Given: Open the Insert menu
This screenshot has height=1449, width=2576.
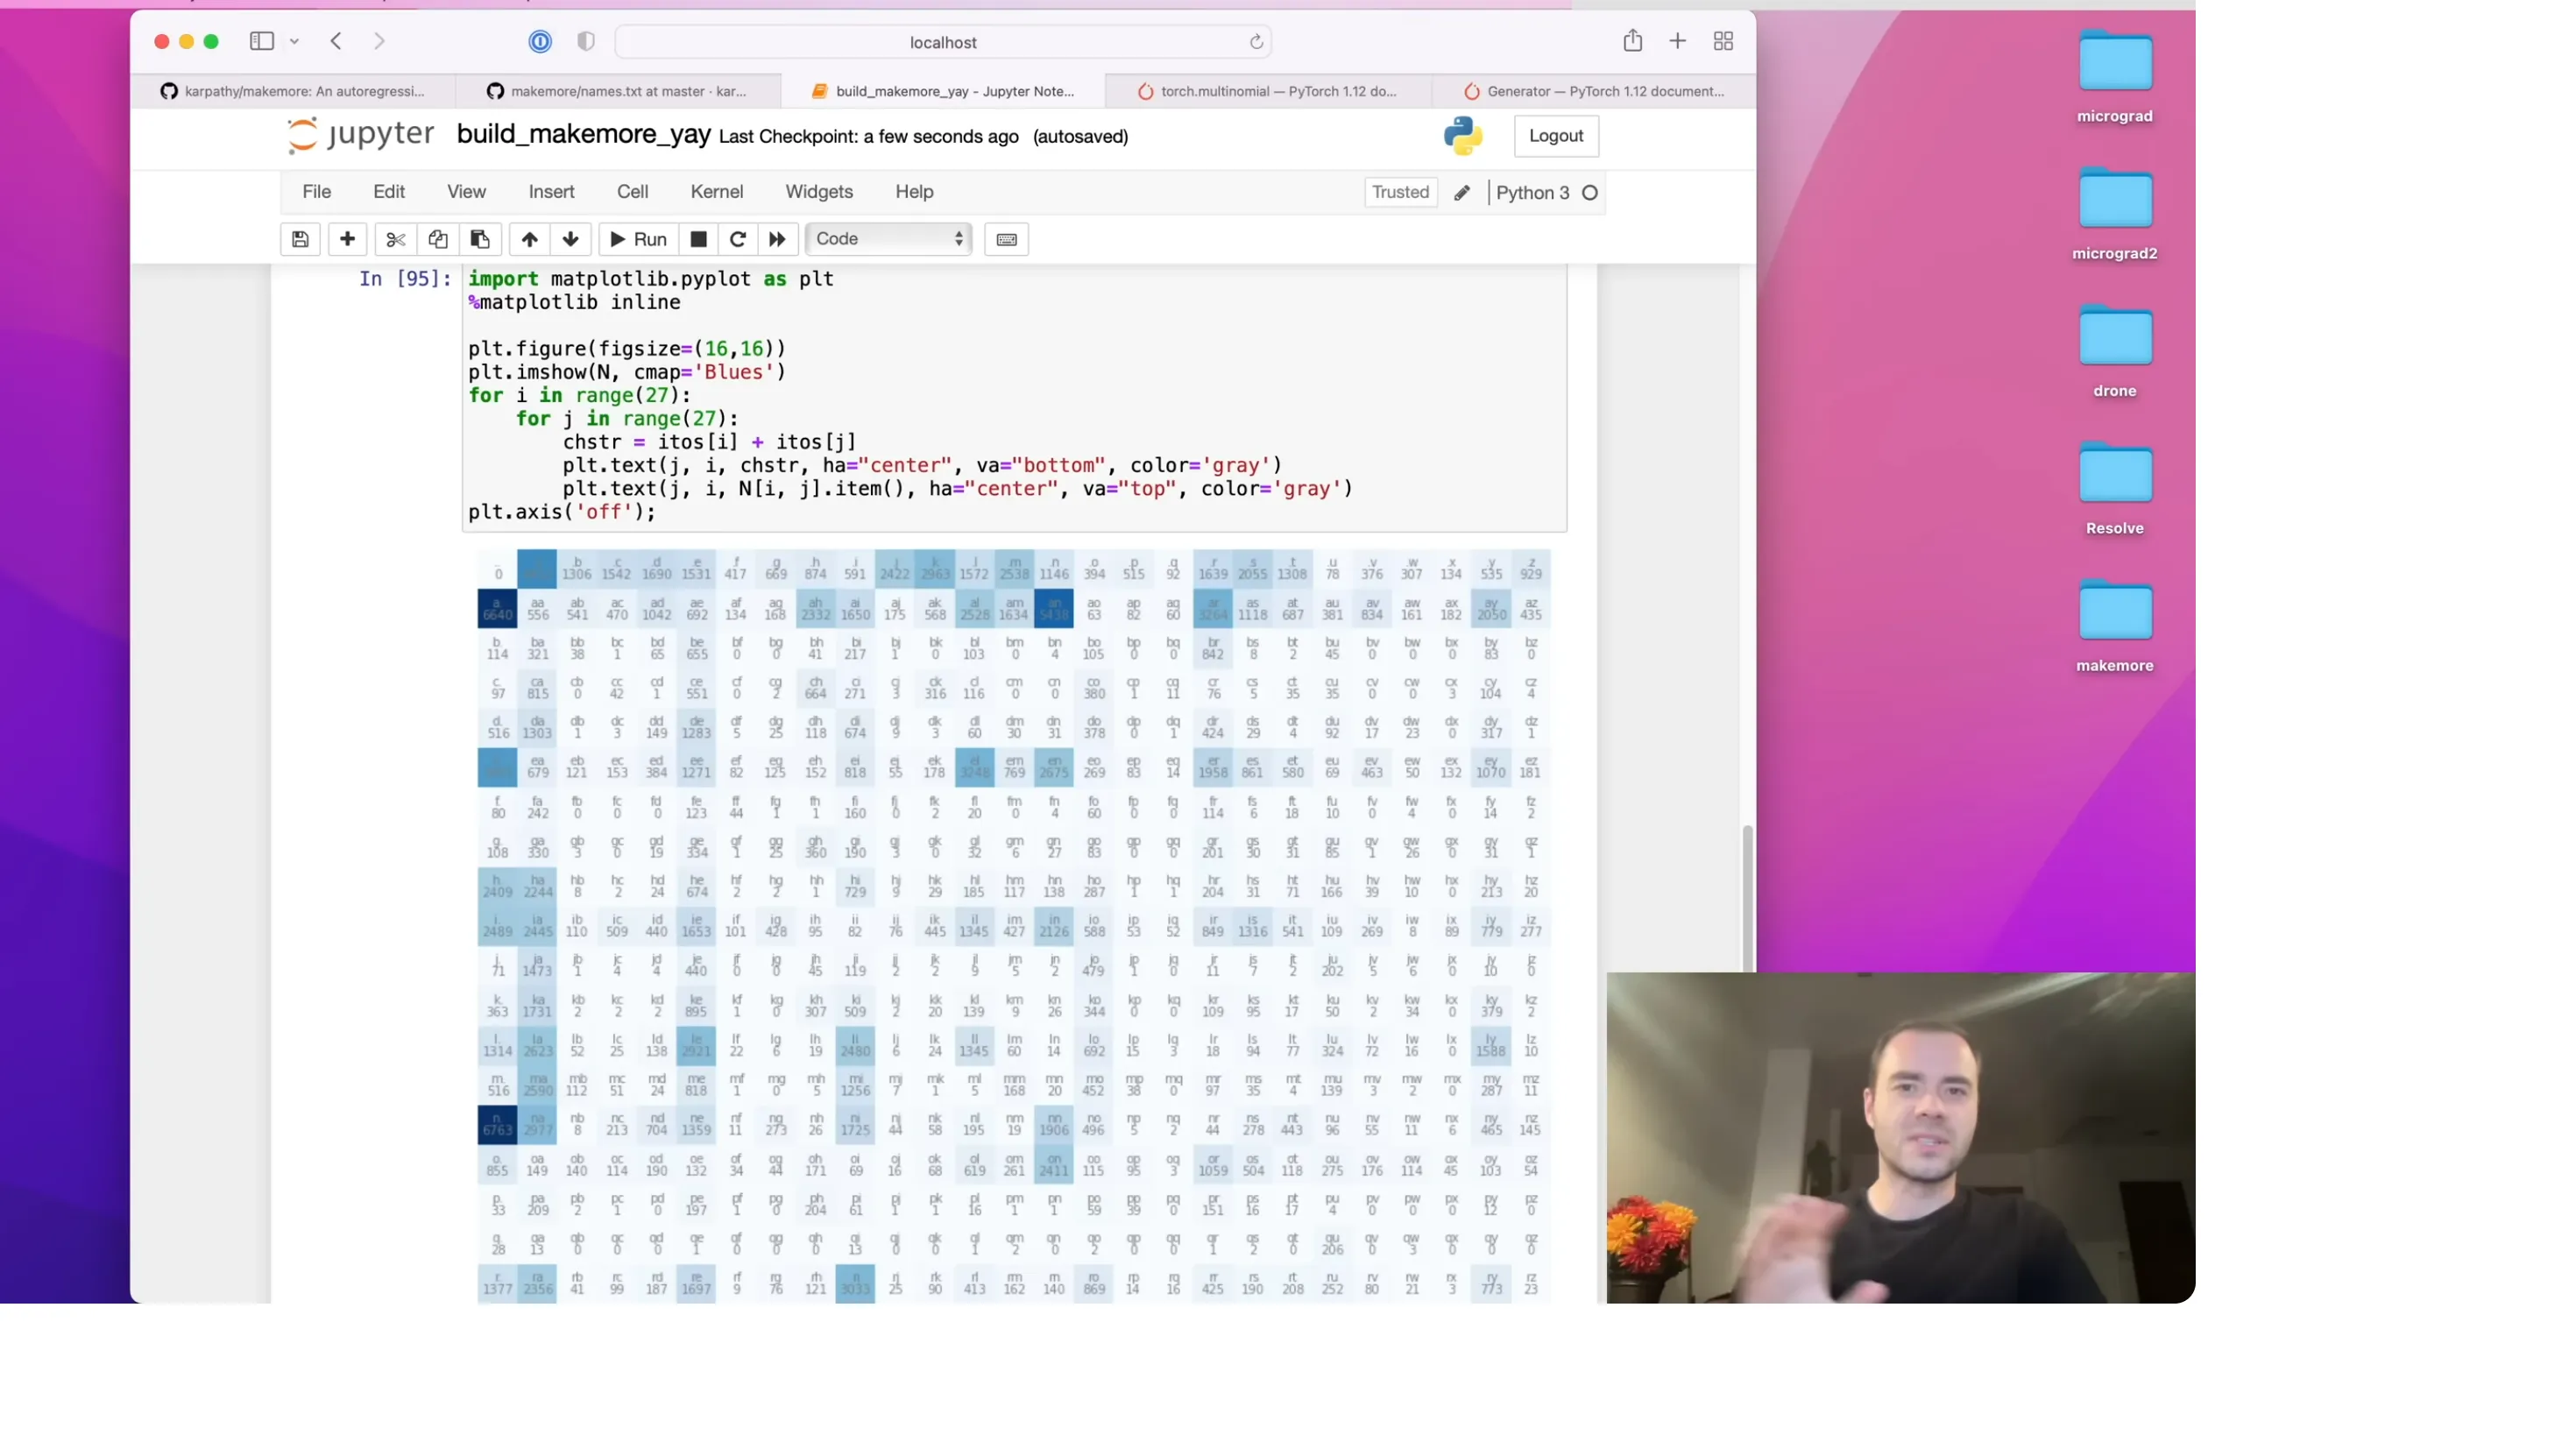Looking at the screenshot, I should pos(552,192).
